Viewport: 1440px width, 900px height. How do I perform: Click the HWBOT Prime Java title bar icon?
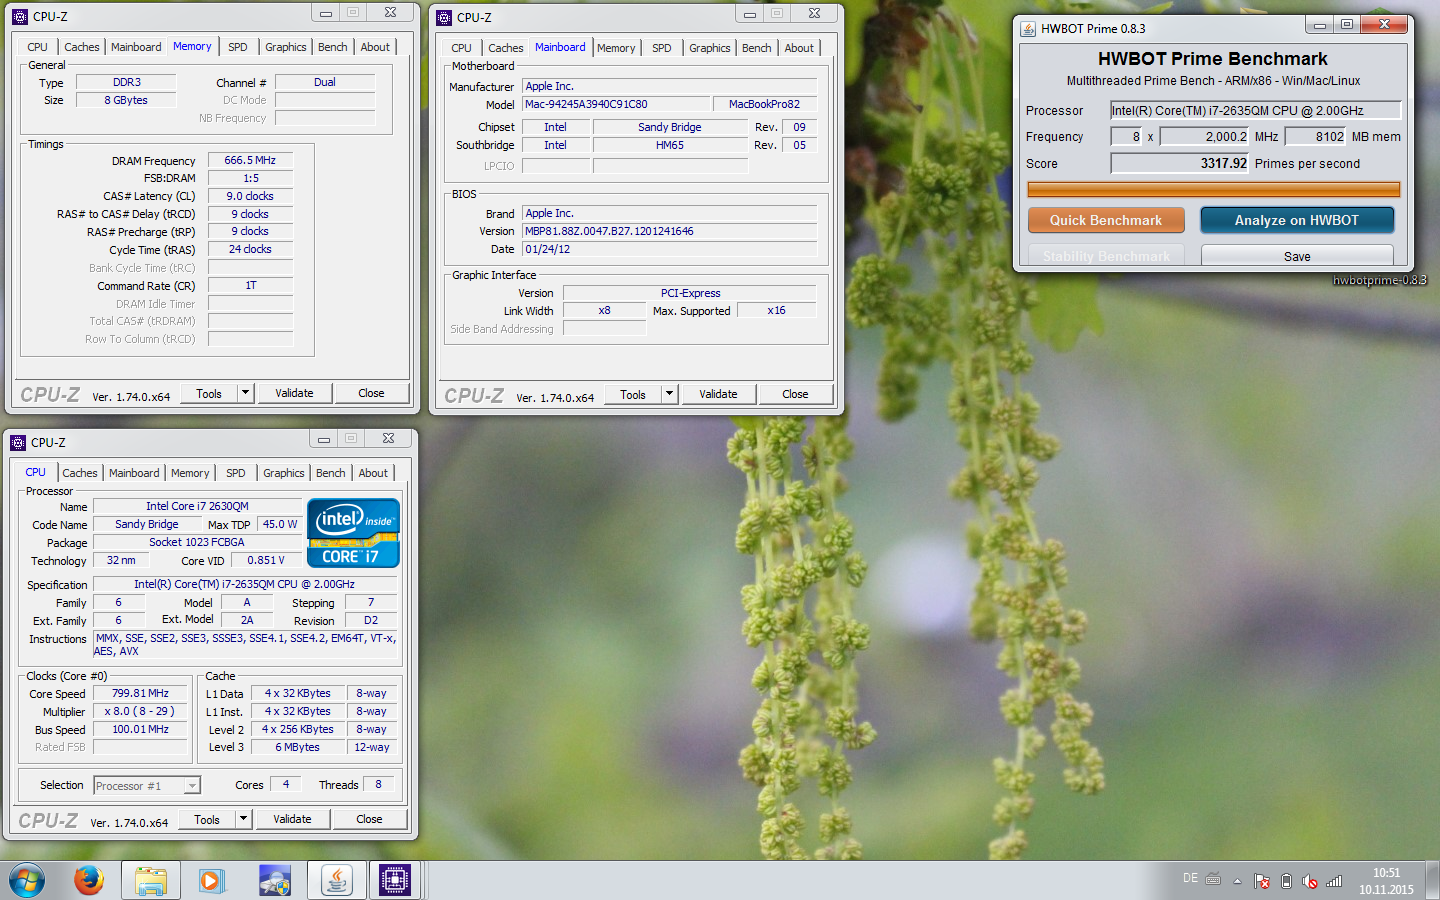[1028, 28]
